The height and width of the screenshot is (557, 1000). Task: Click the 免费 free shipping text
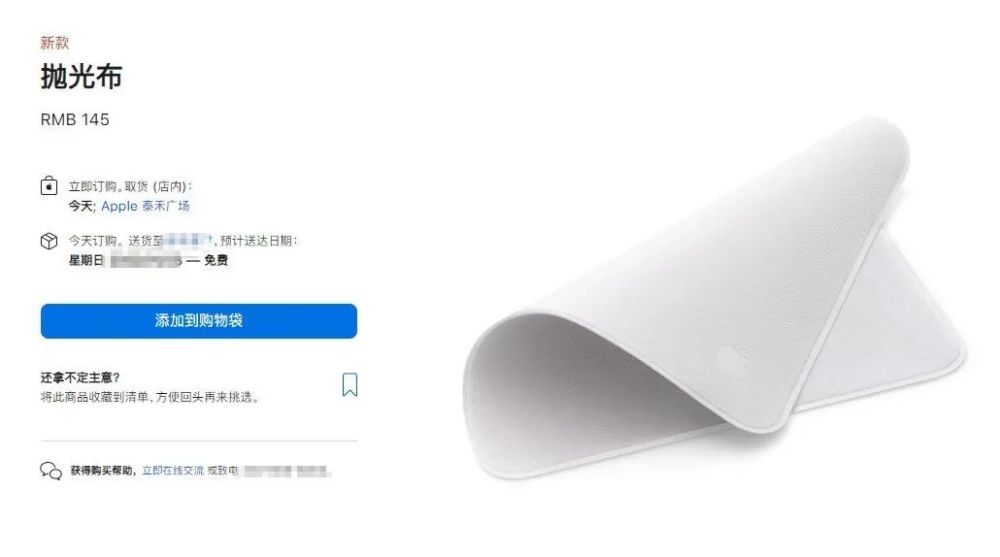coord(216,260)
